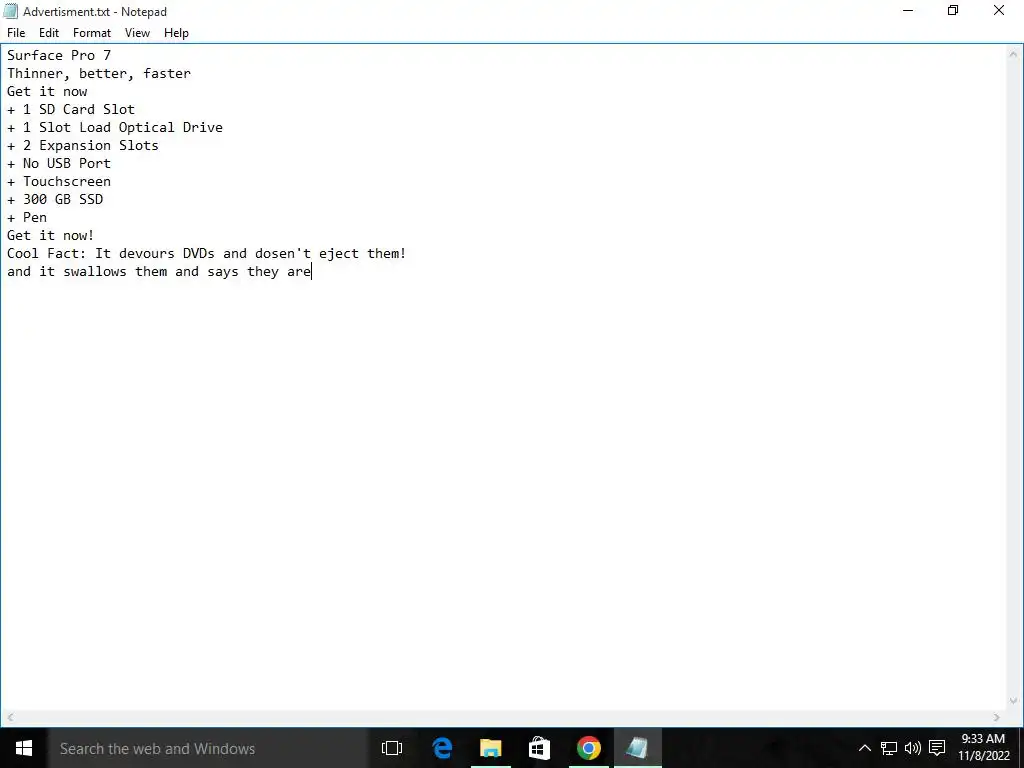This screenshot has height=768, width=1024.
Task: Open the Help menu
Action: 176,33
